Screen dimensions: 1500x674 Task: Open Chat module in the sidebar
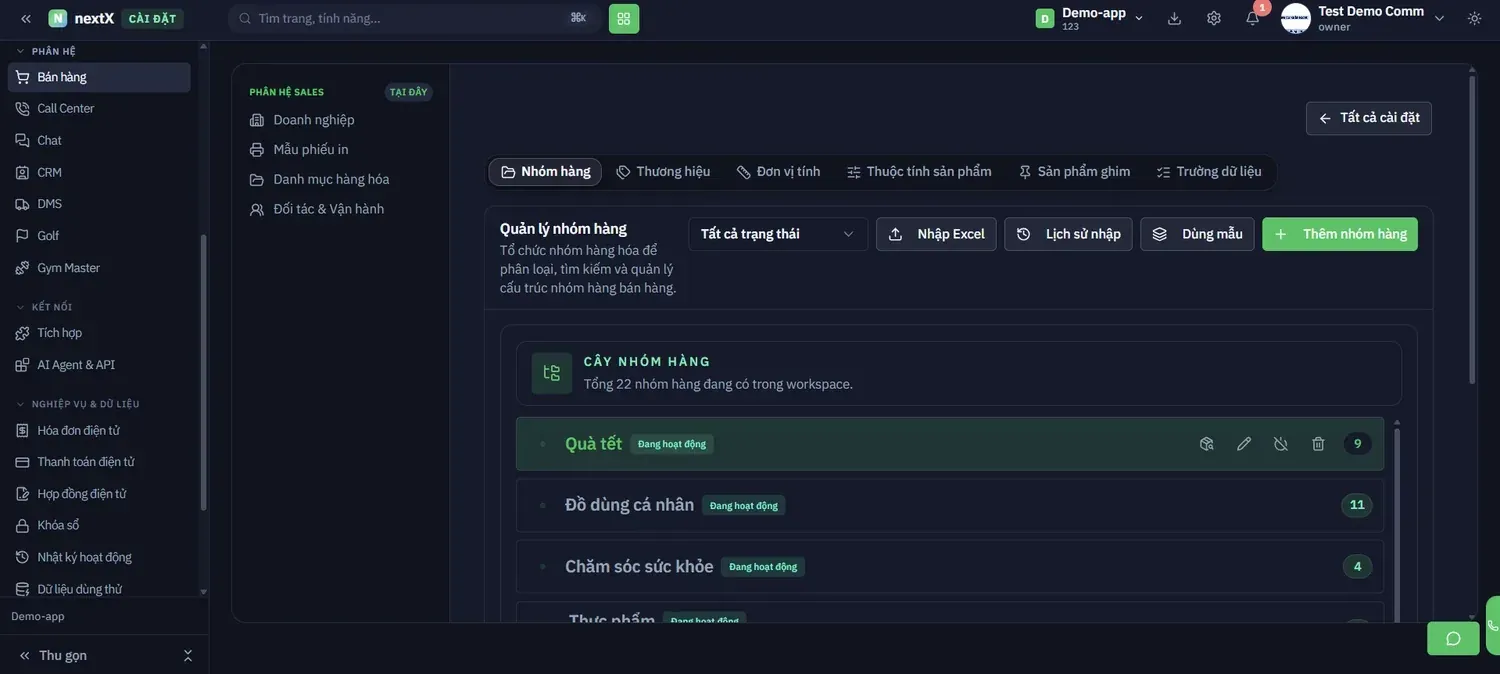click(99, 141)
